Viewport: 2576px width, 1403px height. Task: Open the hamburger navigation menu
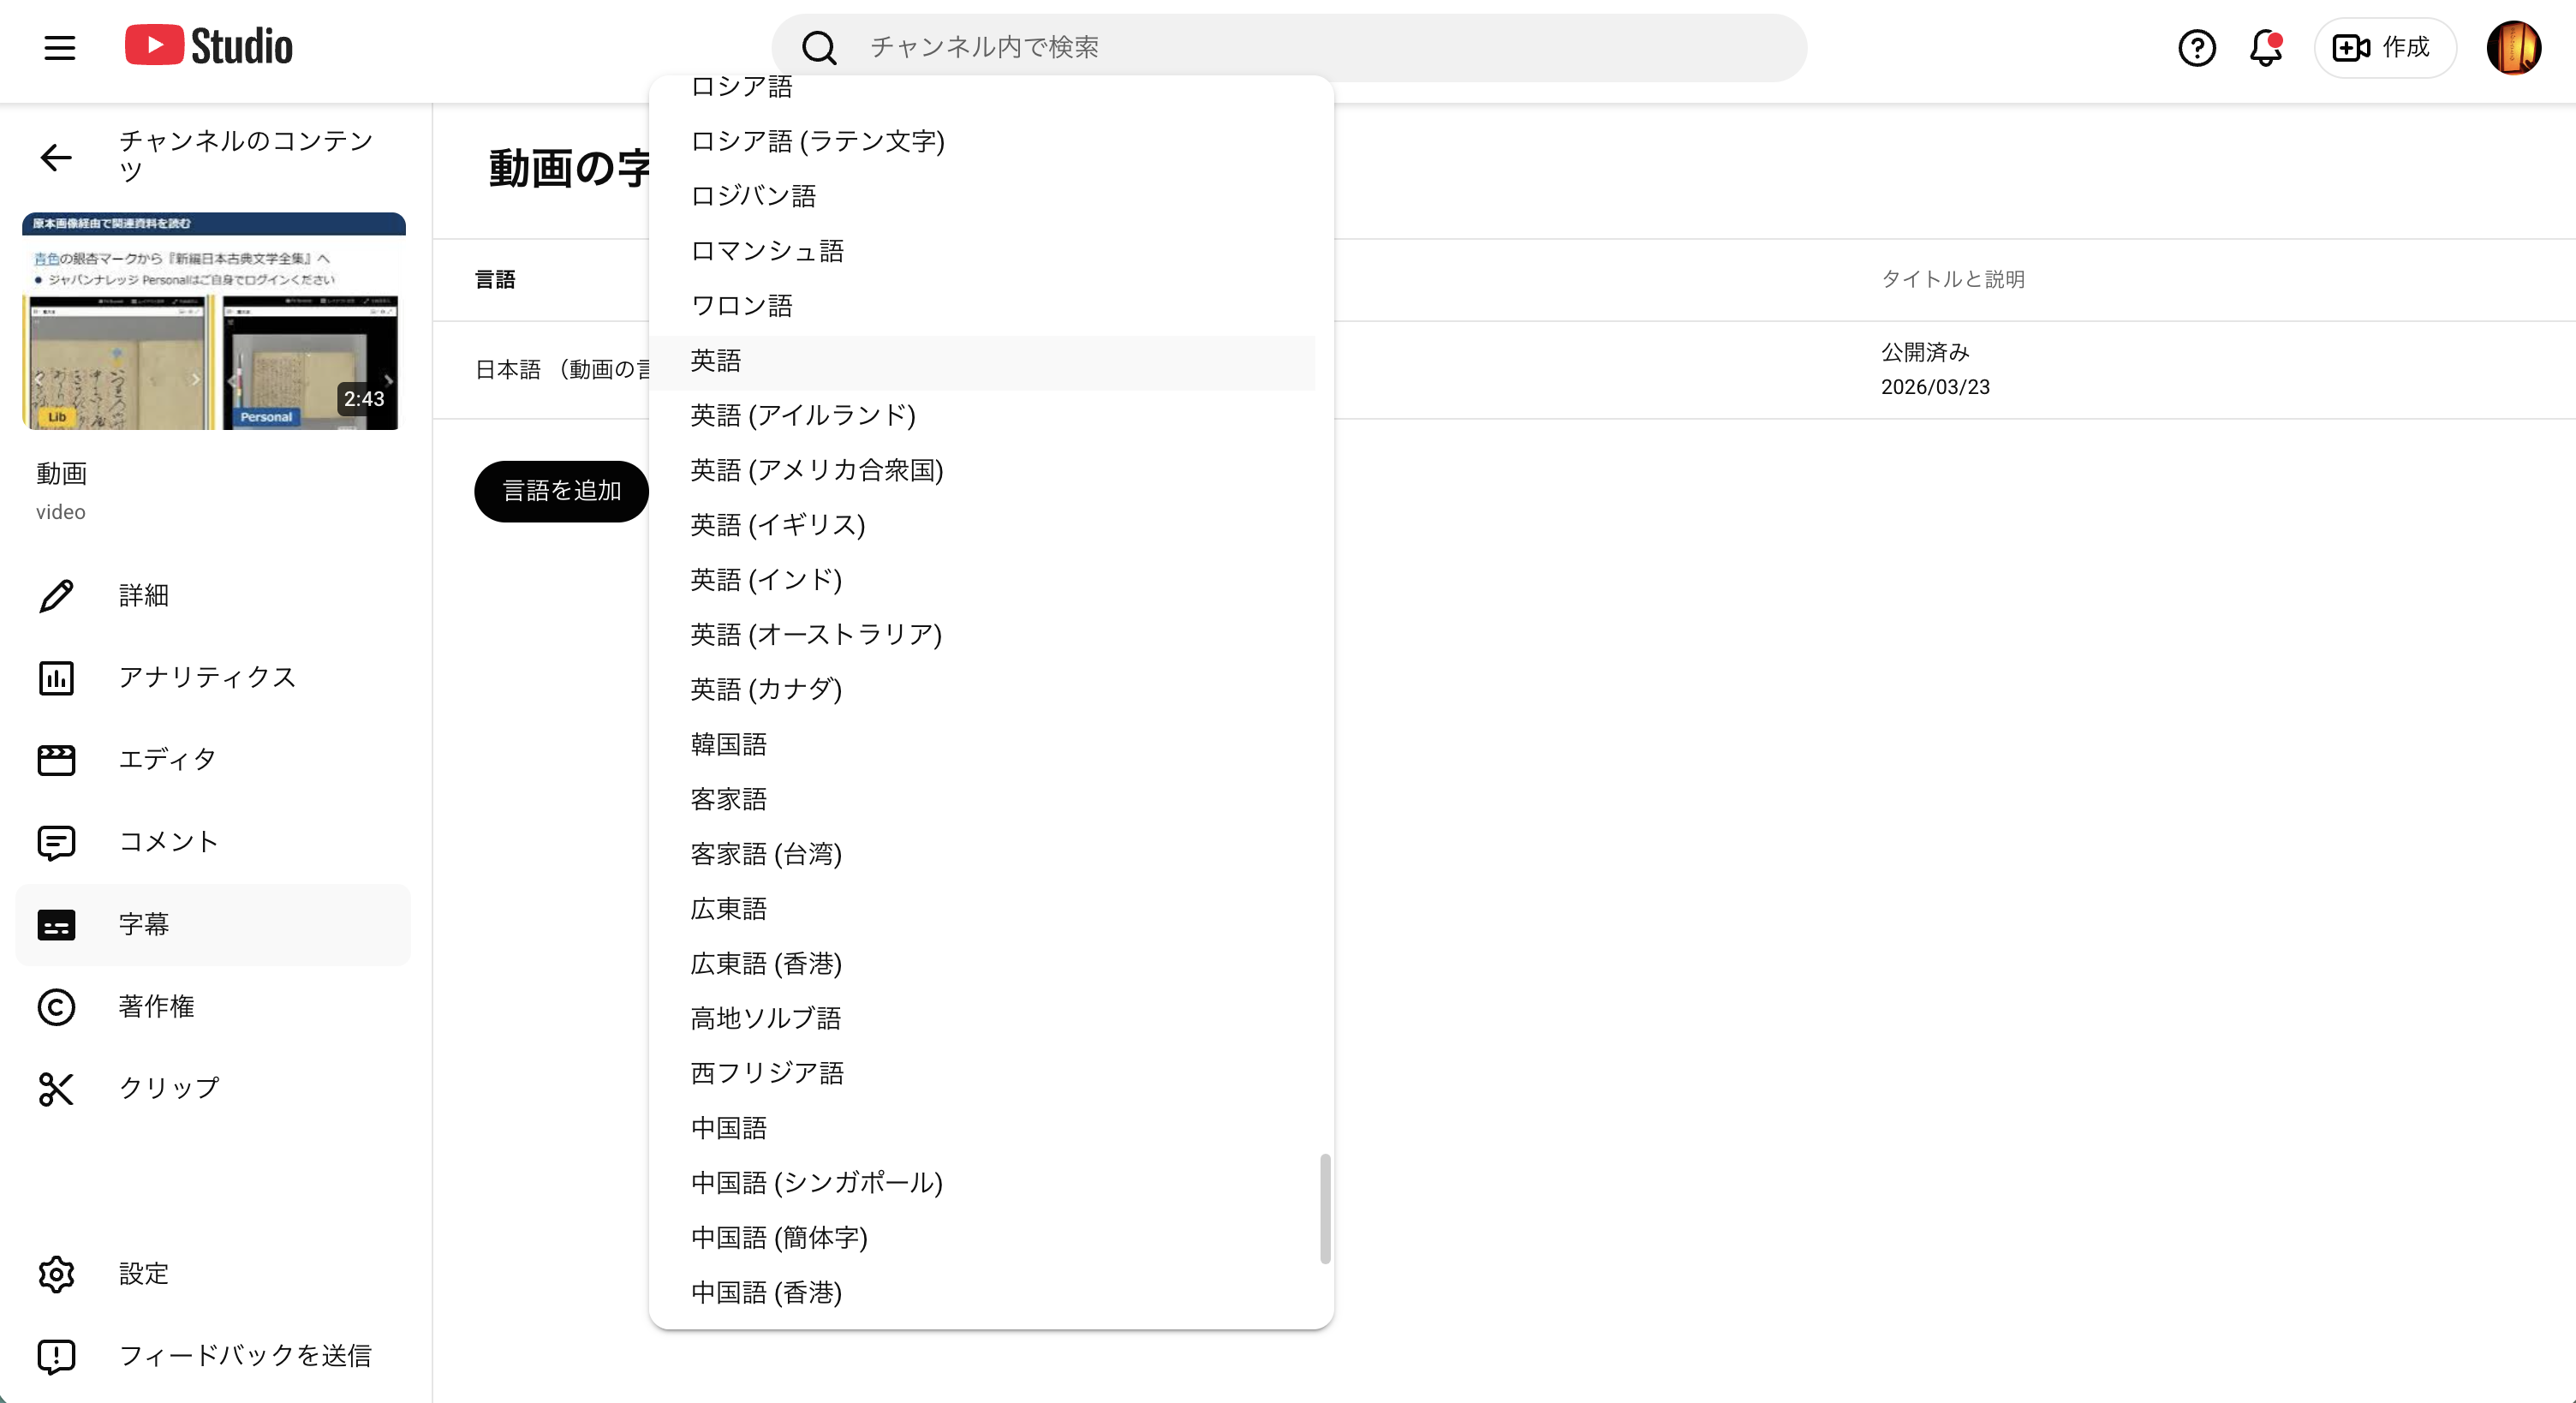point(59,47)
